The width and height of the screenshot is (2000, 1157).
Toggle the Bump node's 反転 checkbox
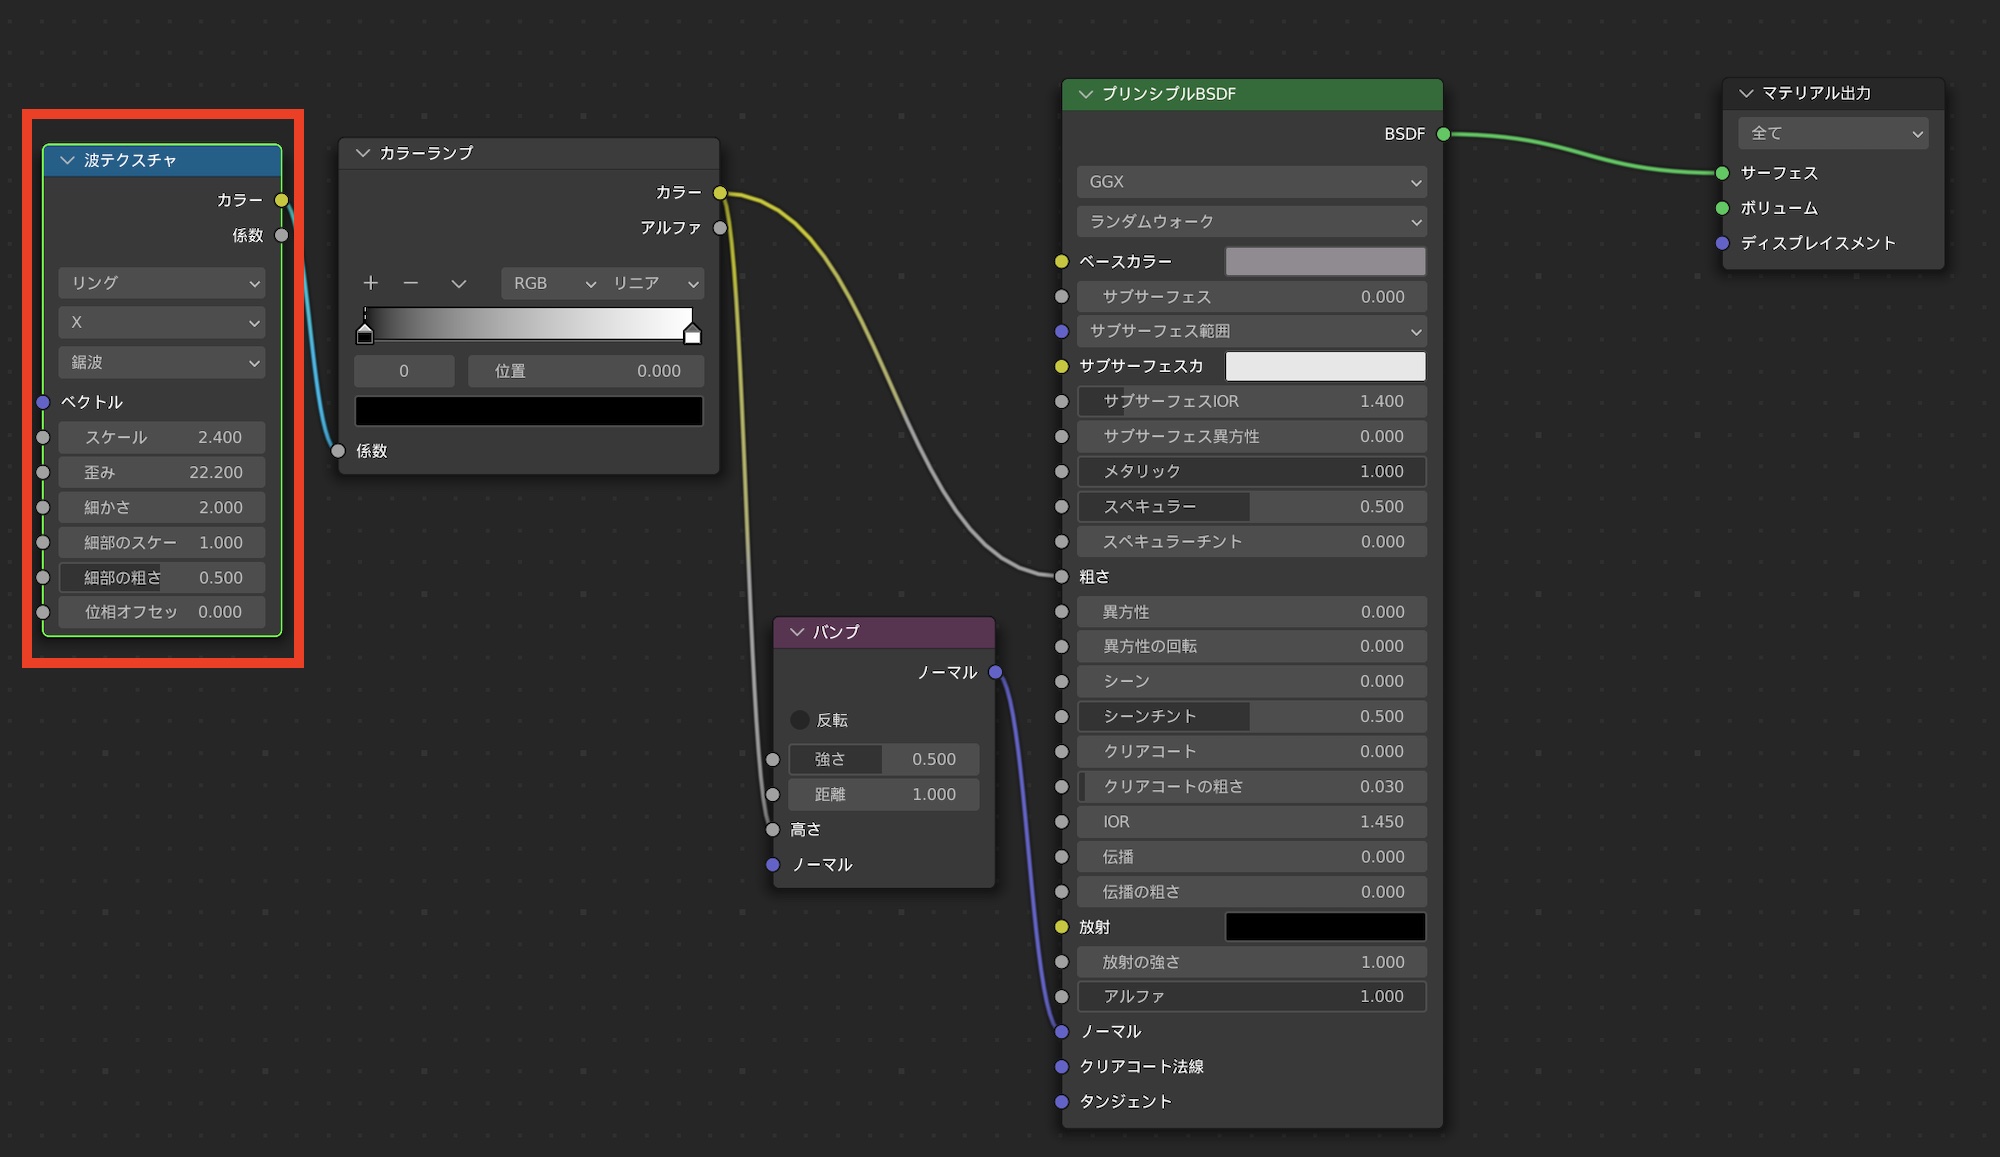pyautogui.click(x=800, y=720)
